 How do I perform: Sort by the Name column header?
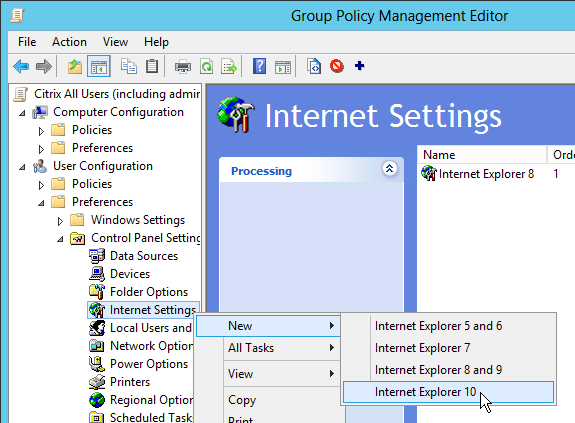482,155
